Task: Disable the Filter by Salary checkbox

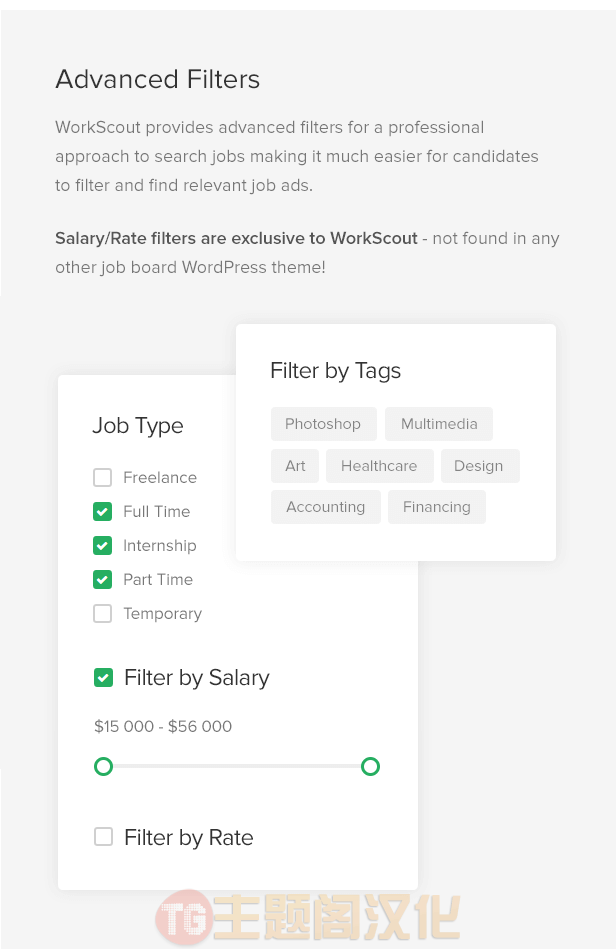Action: coord(103,677)
